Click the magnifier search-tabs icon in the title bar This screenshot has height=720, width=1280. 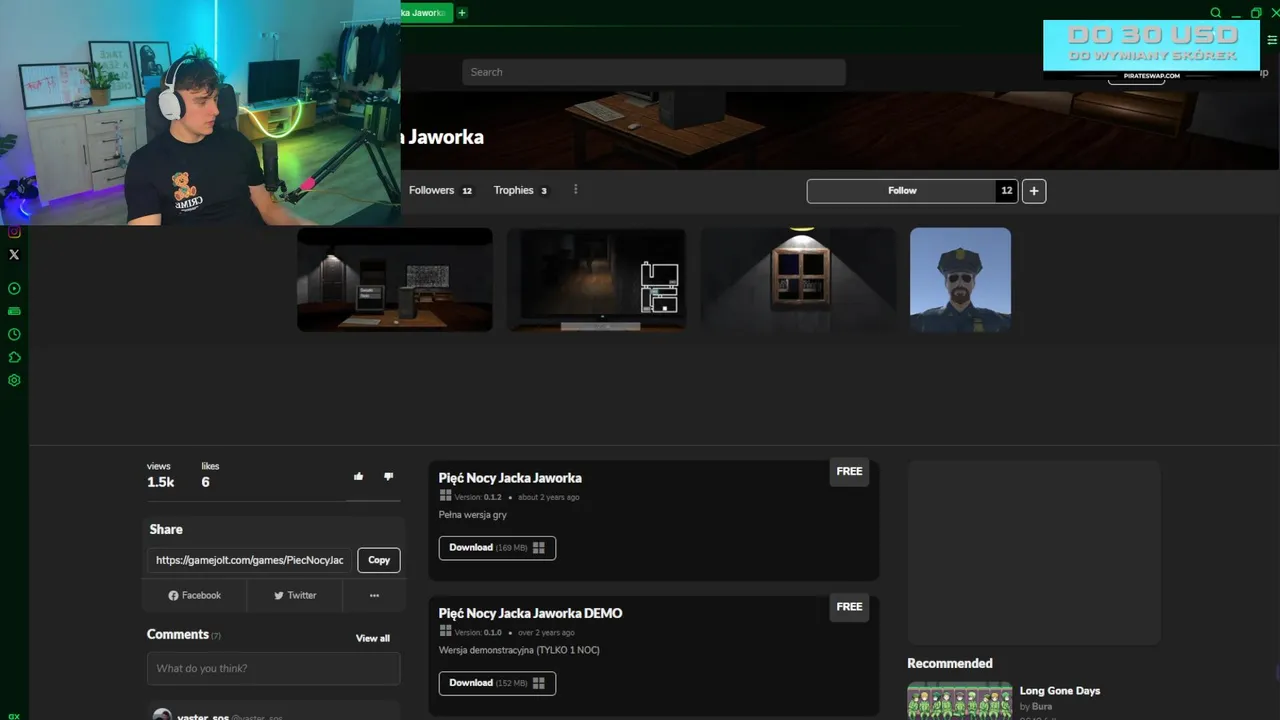click(x=1216, y=13)
